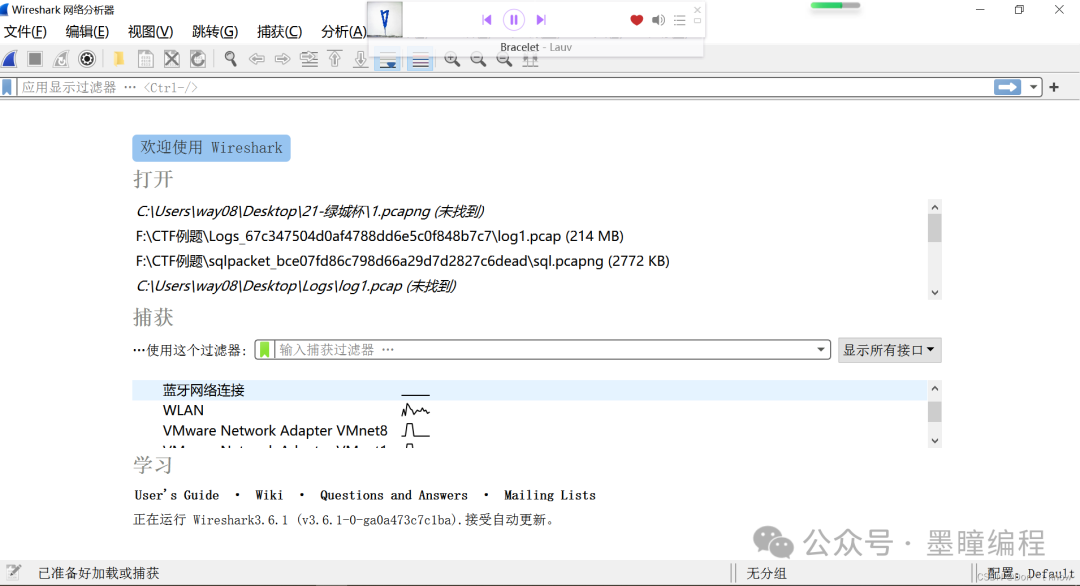Reset packet text to normal size
Image resolution: width=1080 pixels, height=586 pixels.
coord(504,60)
